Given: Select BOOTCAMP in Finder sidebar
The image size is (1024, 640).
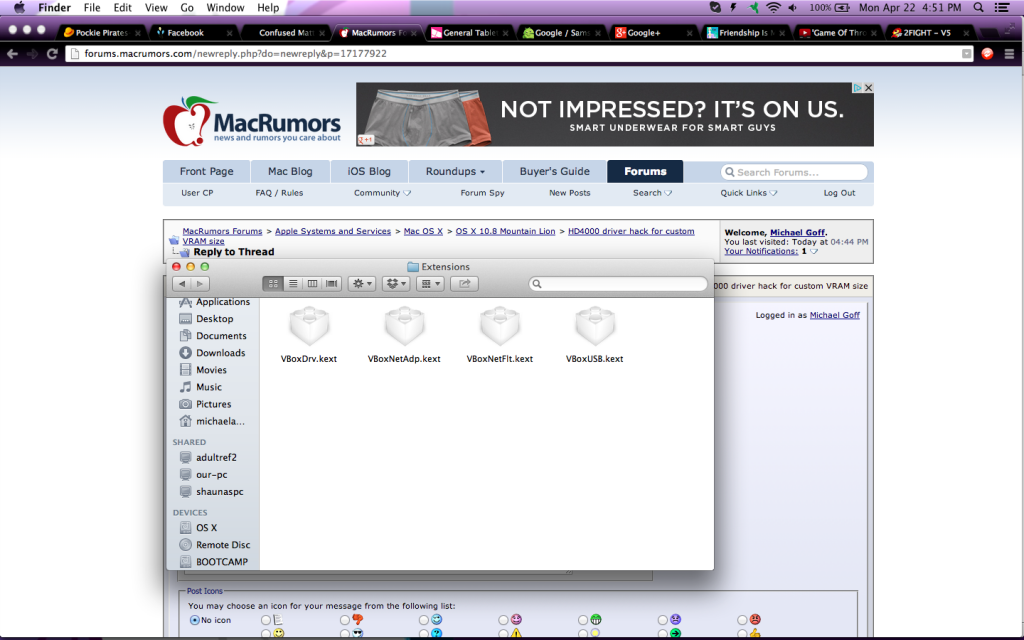Looking at the screenshot, I should pyautogui.click(x=214, y=562).
